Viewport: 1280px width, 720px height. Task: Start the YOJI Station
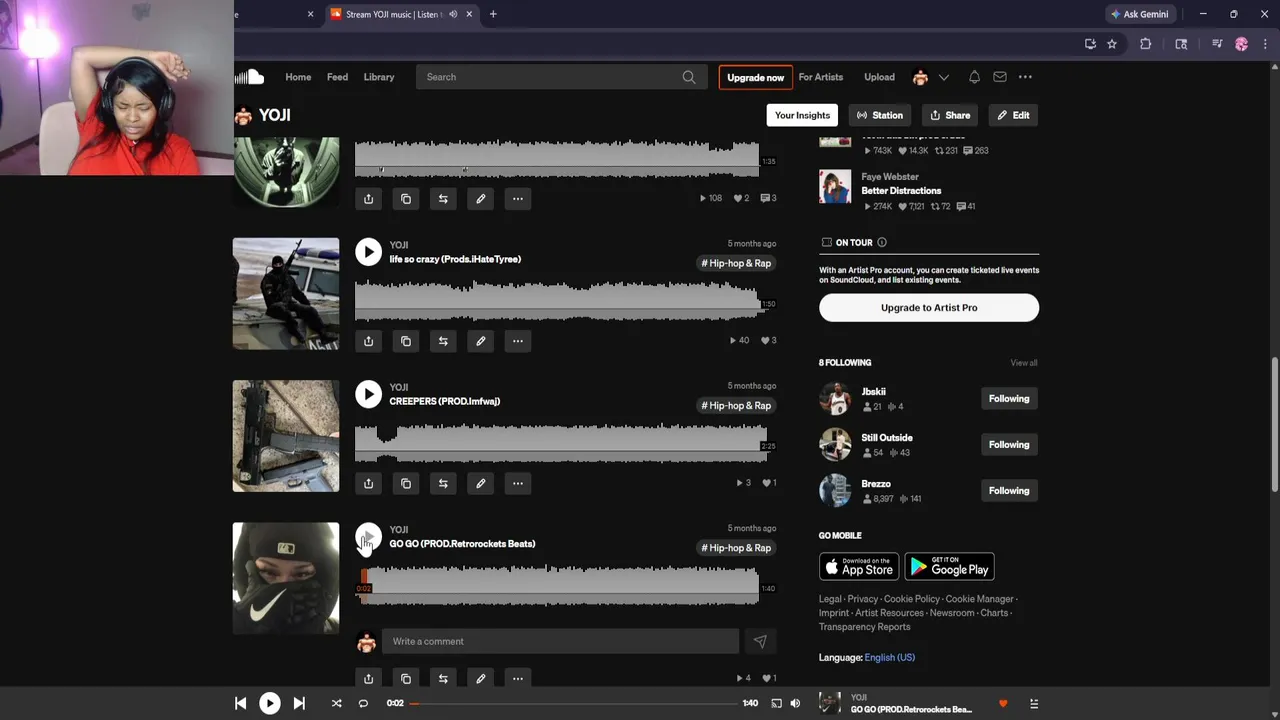point(880,115)
